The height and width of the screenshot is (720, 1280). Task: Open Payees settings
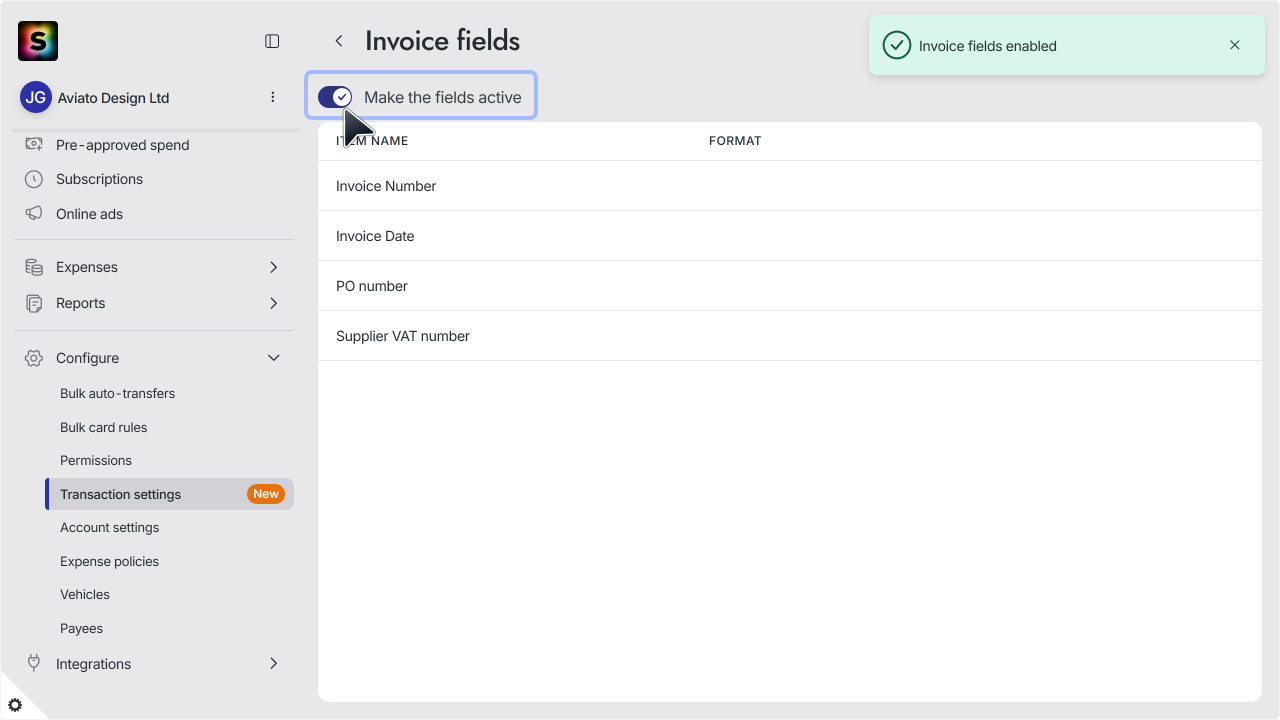(81, 628)
